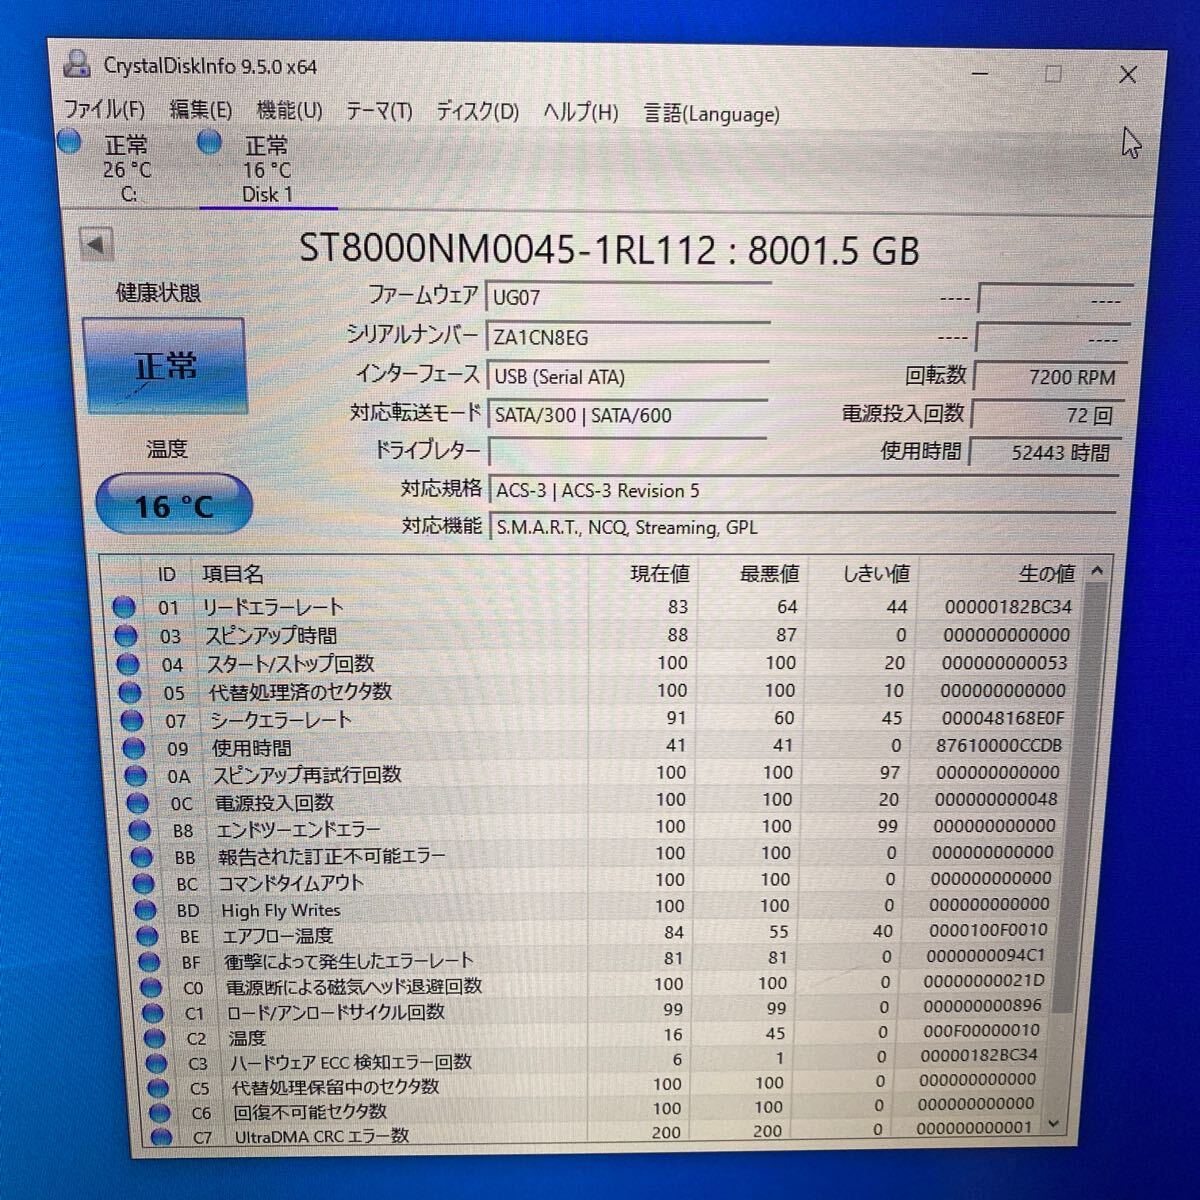The height and width of the screenshot is (1200, 1200).
Task: Open the 言語(Language) menu
Action: coord(711,113)
